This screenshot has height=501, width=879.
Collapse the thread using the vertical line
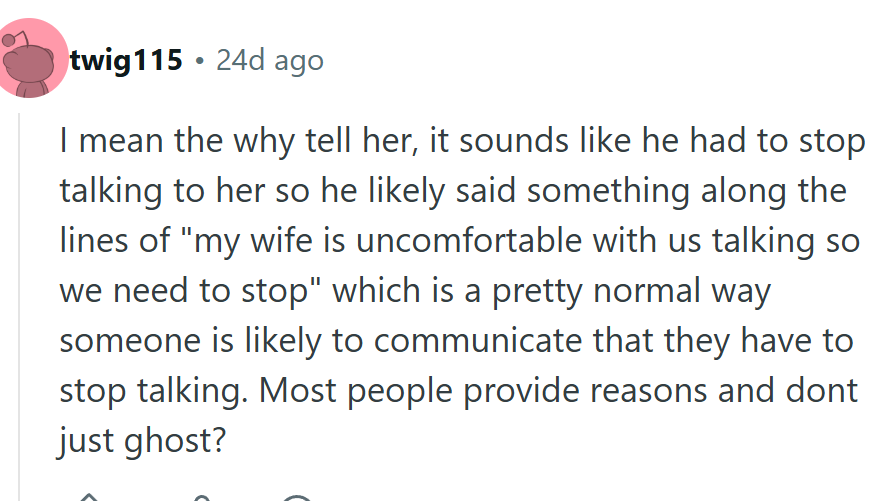click(21, 300)
